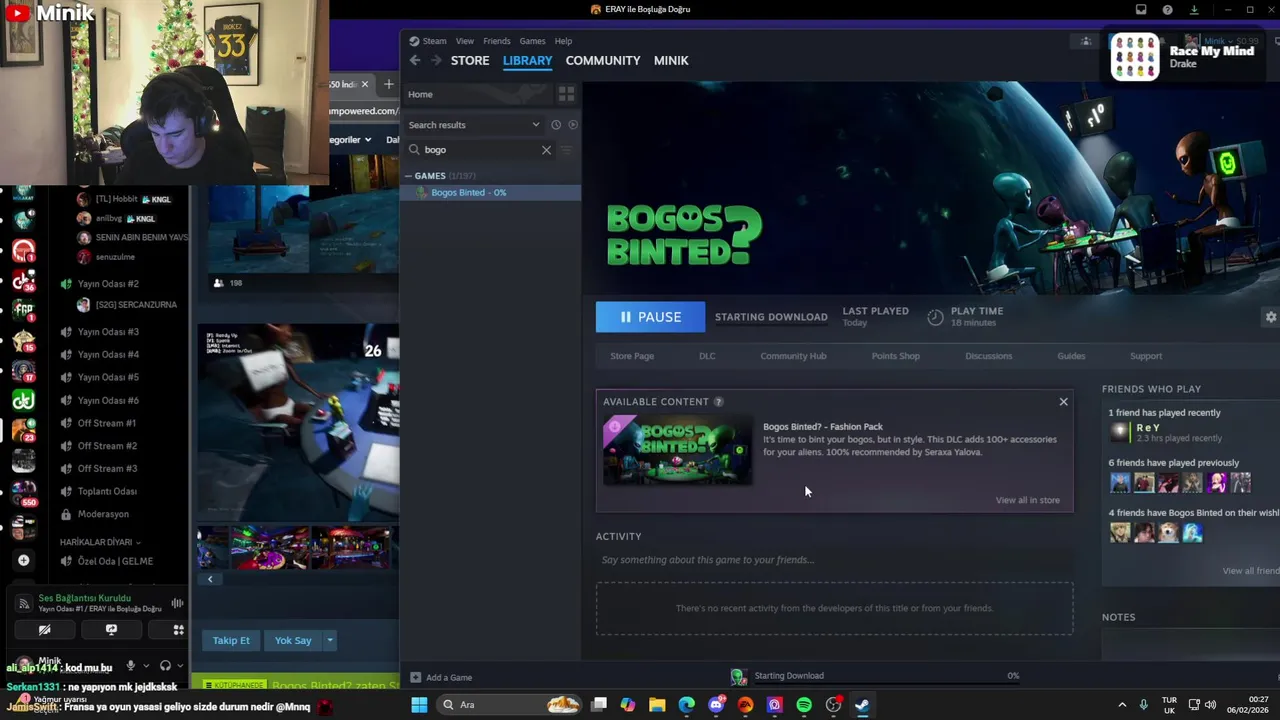Open File Explorer from the taskbar
The image size is (1280, 720).
pos(657,705)
